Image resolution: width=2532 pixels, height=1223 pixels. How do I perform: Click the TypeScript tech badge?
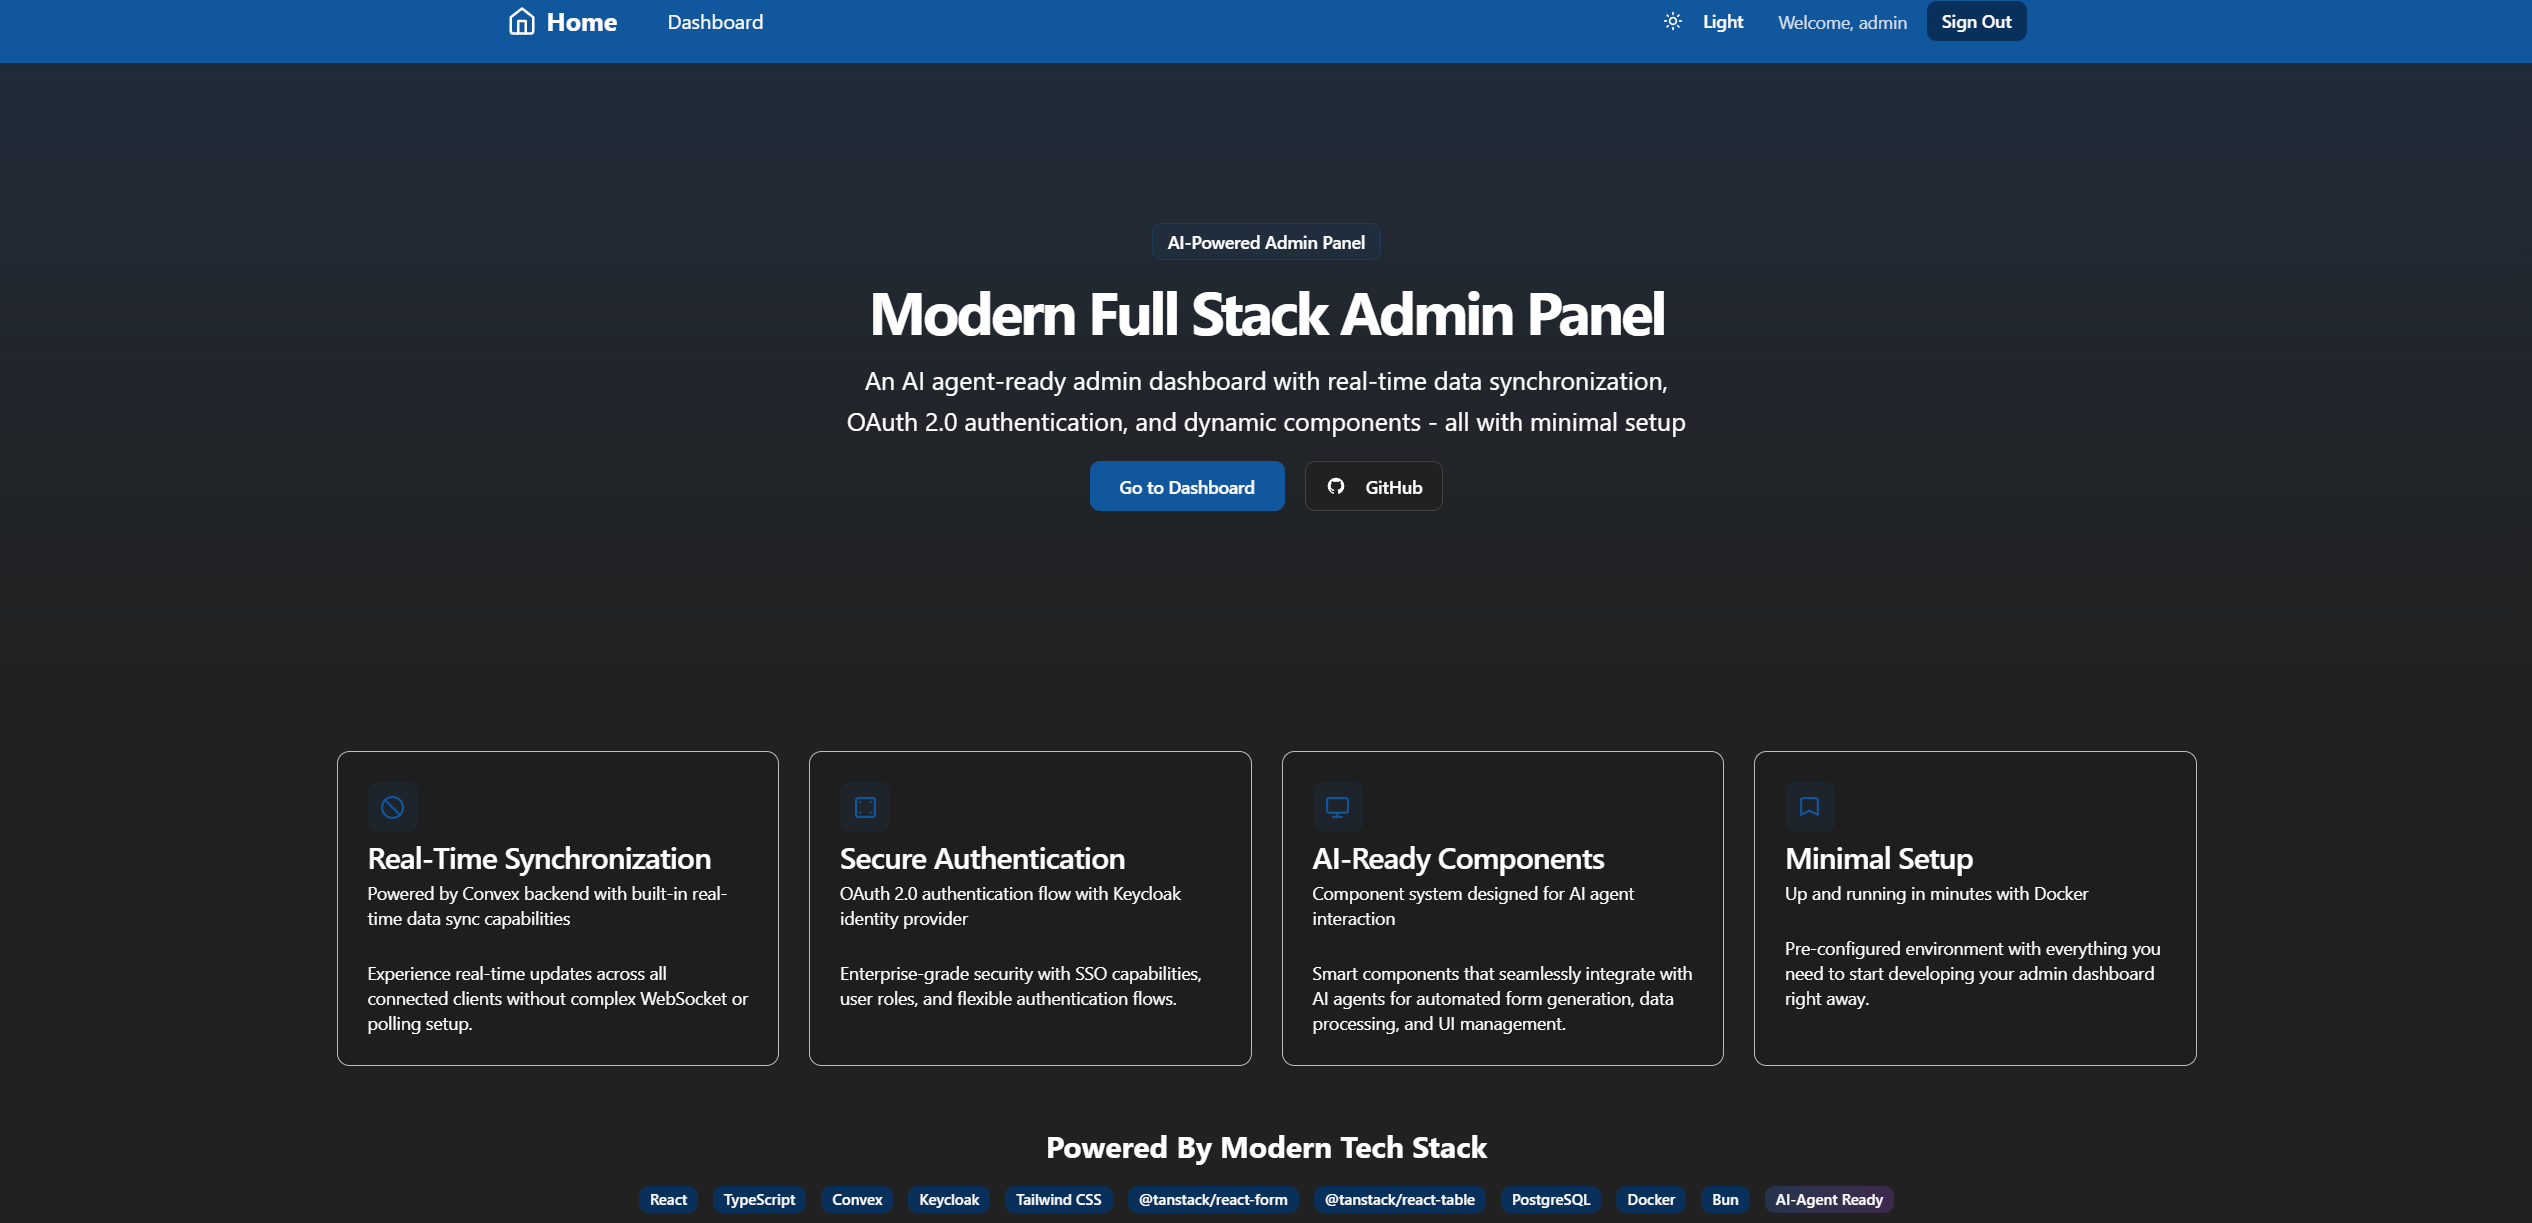[x=759, y=1199]
